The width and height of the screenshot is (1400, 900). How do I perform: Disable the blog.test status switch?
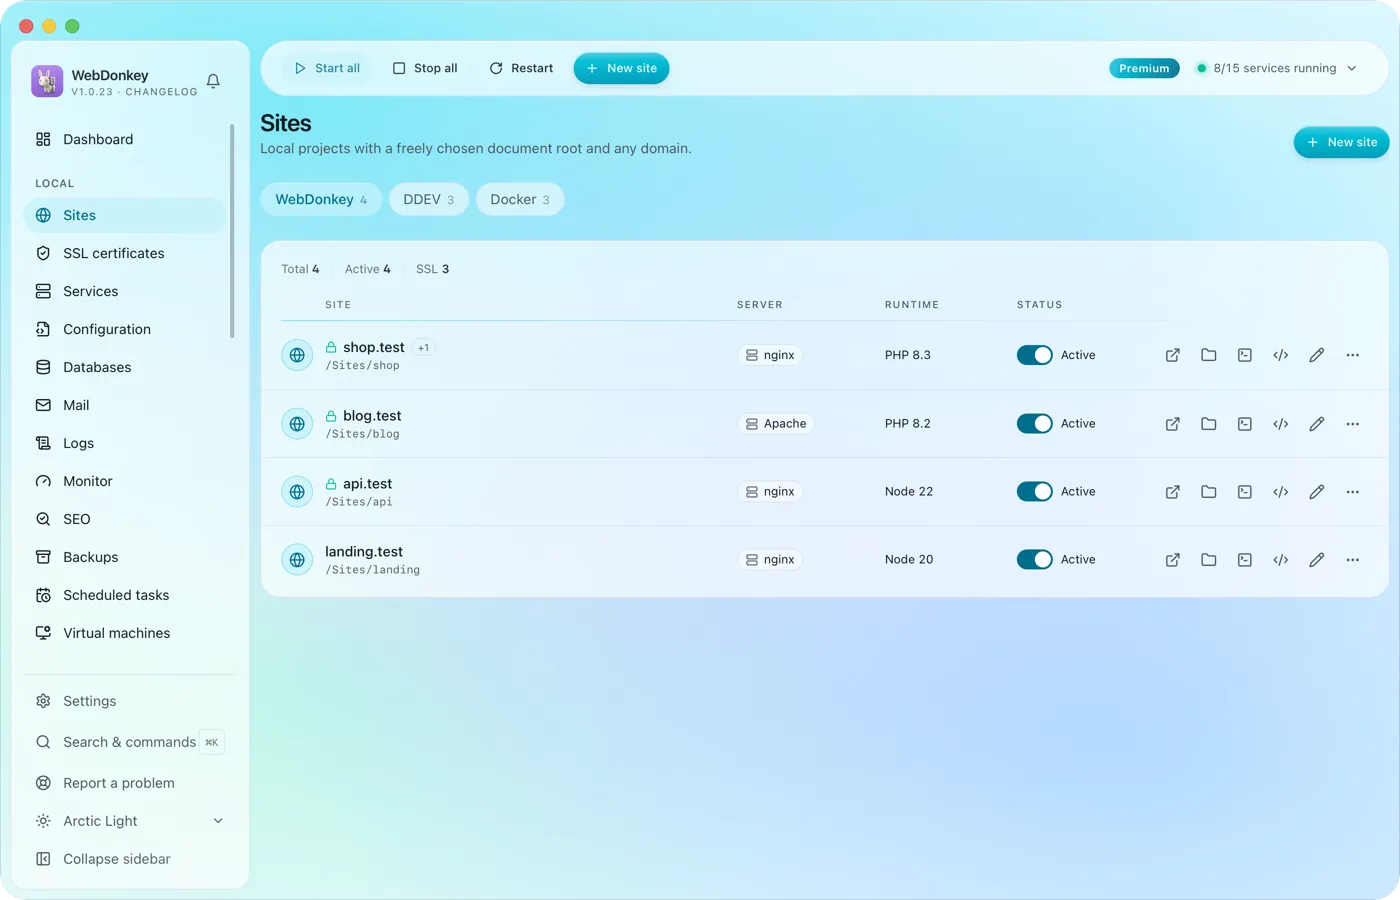click(1035, 424)
